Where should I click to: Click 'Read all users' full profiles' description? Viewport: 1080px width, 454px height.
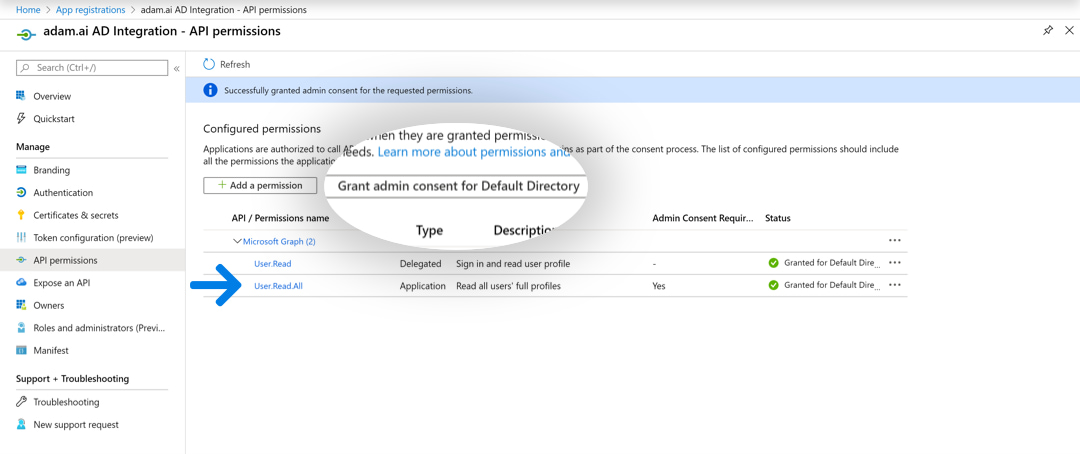pos(508,285)
